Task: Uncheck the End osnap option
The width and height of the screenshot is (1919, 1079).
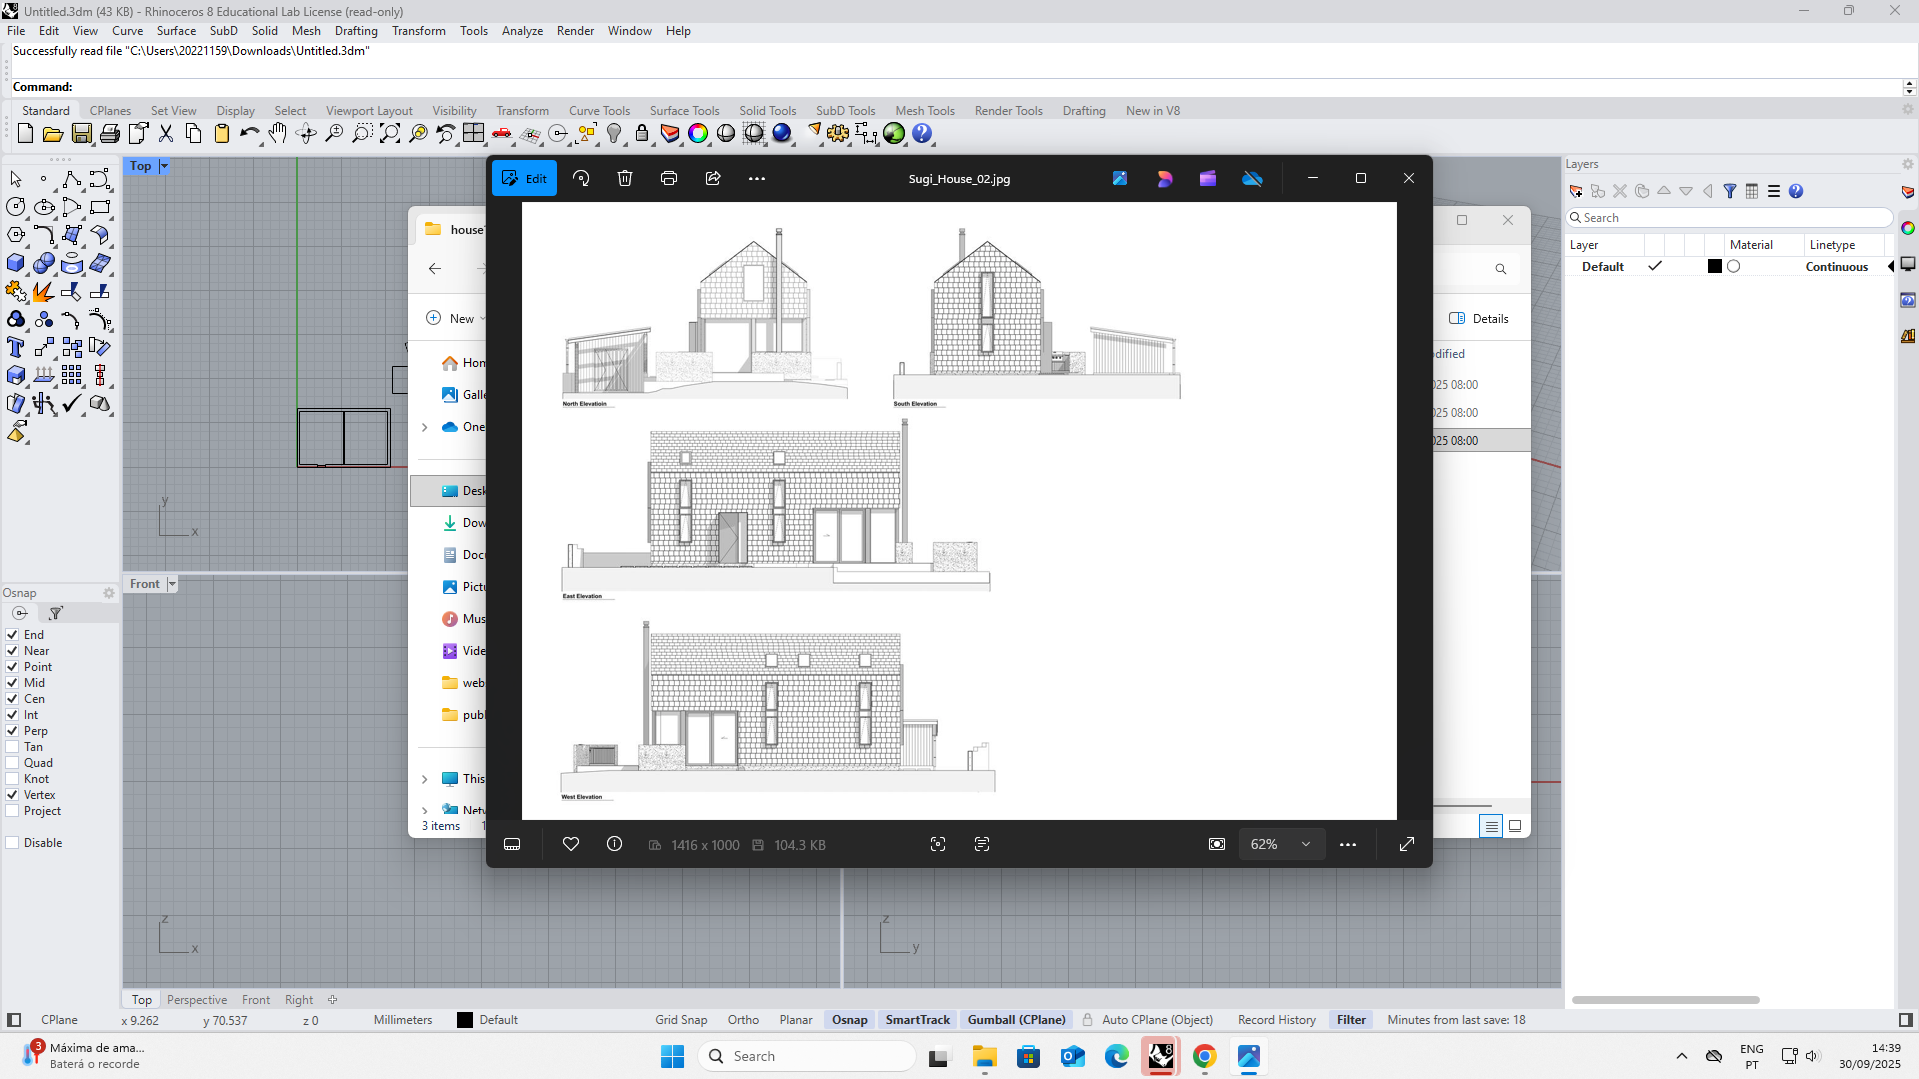Action: [x=13, y=634]
